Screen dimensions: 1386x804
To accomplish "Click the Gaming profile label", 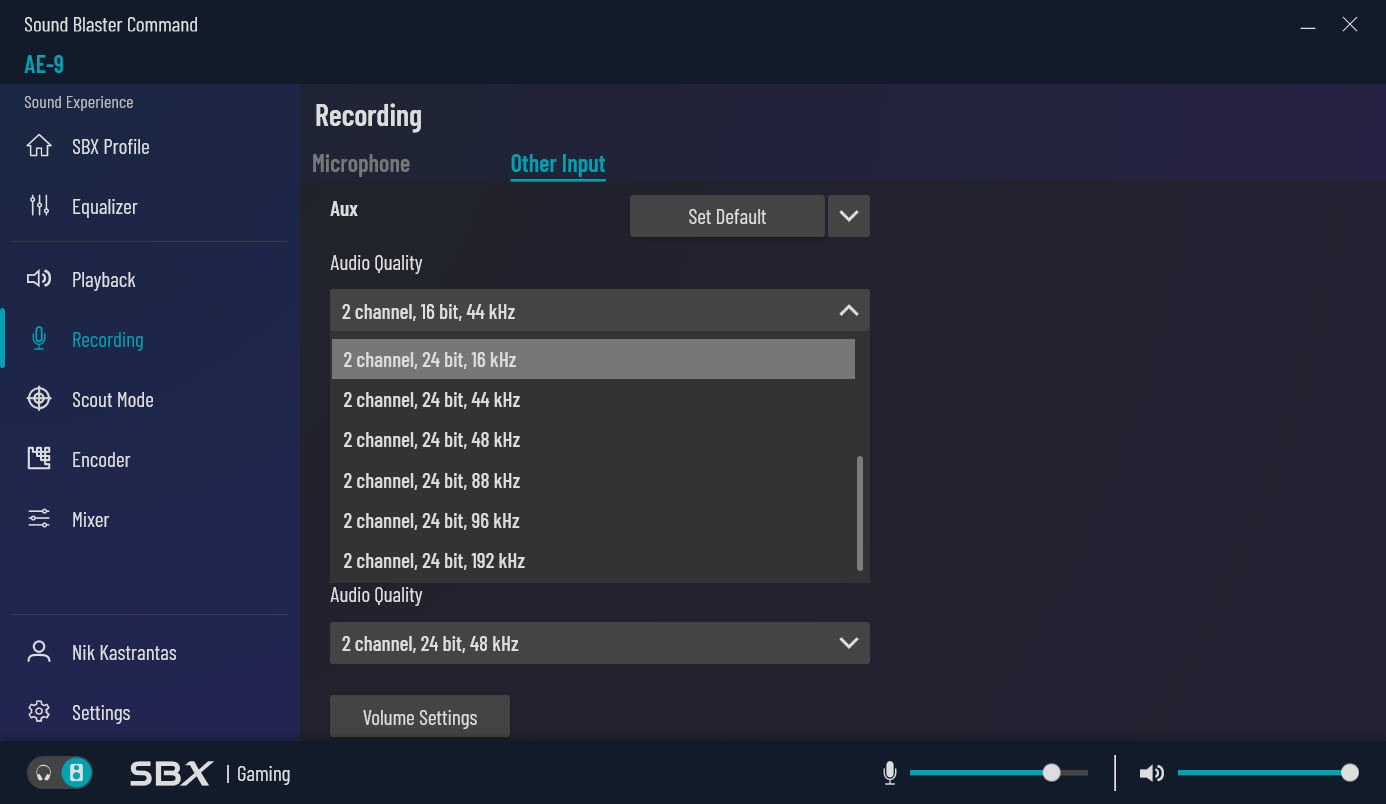I will tap(264, 773).
